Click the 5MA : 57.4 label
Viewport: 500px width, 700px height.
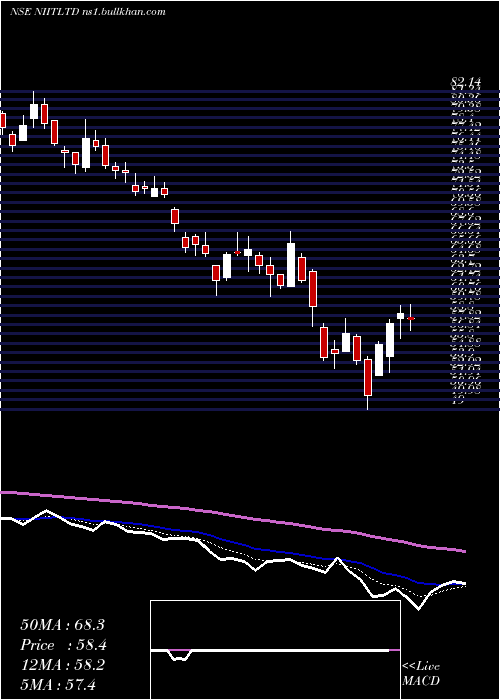point(58,684)
